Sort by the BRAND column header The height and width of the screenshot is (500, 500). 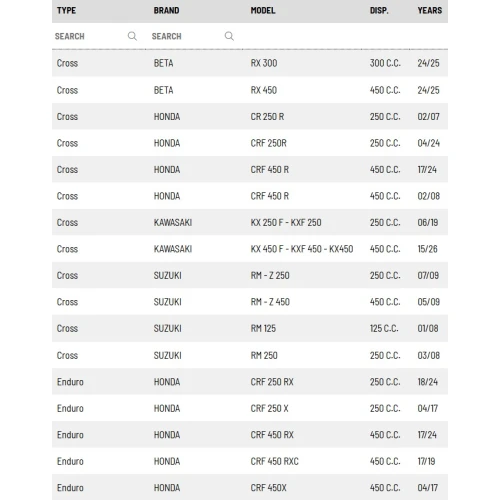pos(166,10)
